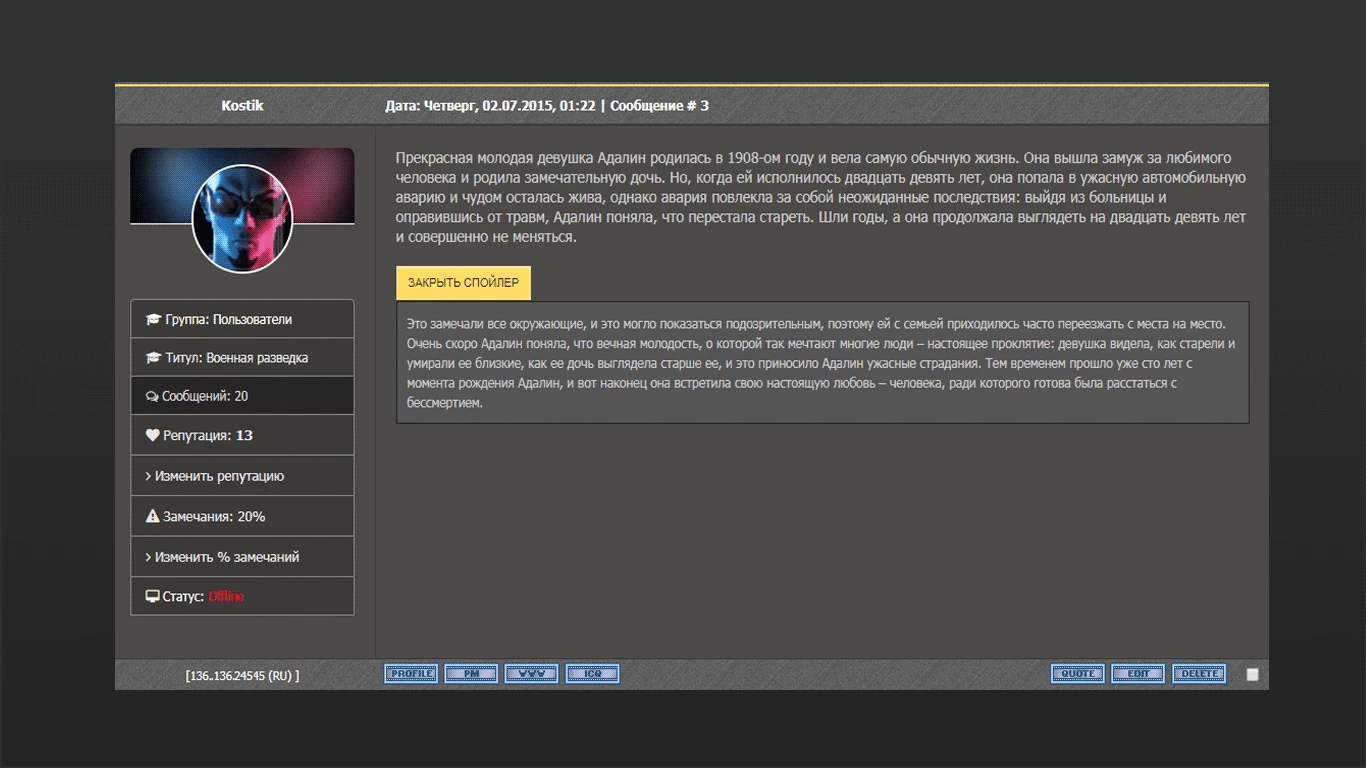This screenshot has width=1366, height=768.
Task: Click the warnings value 20%
Action: [251, 517]
